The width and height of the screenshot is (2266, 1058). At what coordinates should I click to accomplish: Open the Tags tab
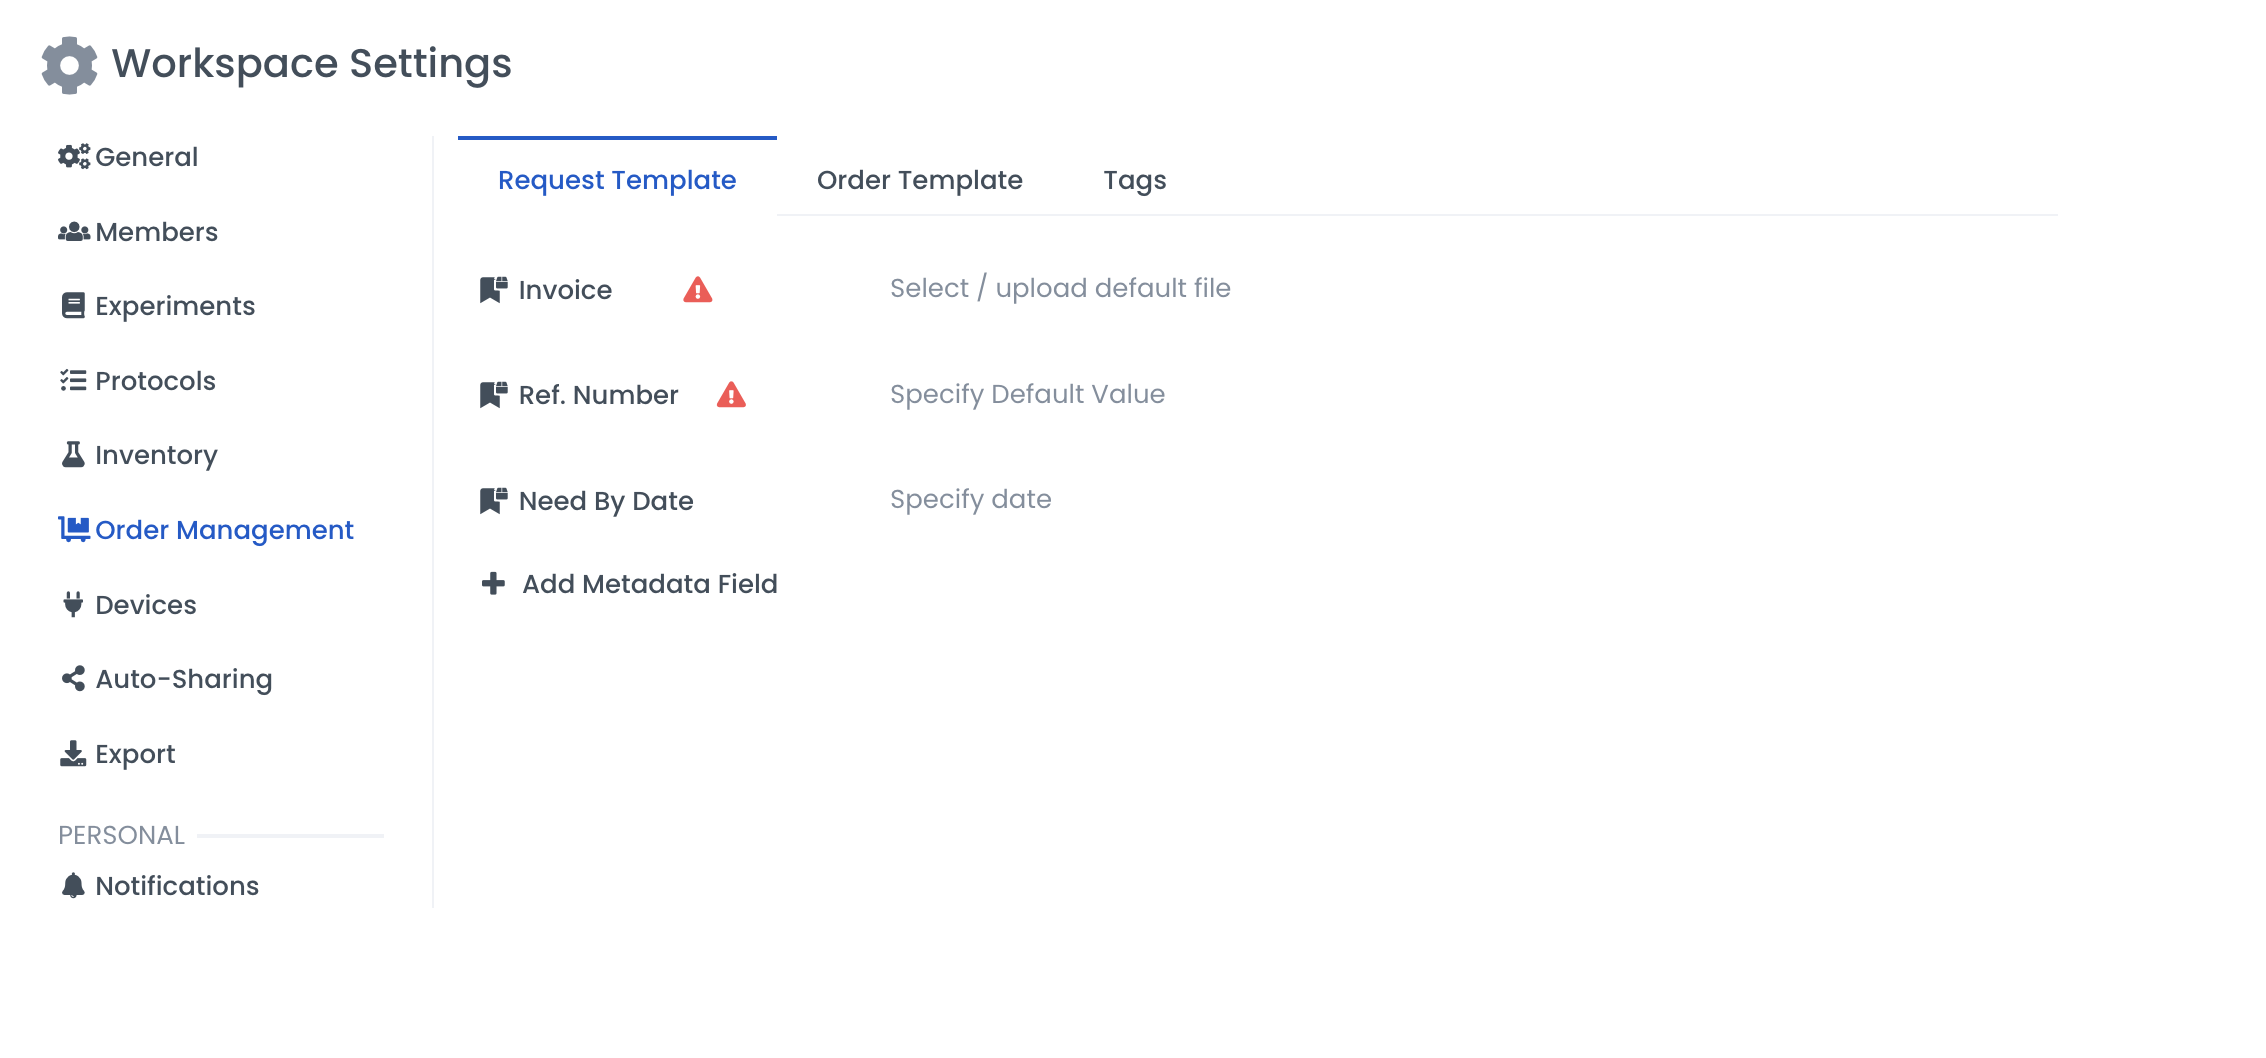point(1134,180)
